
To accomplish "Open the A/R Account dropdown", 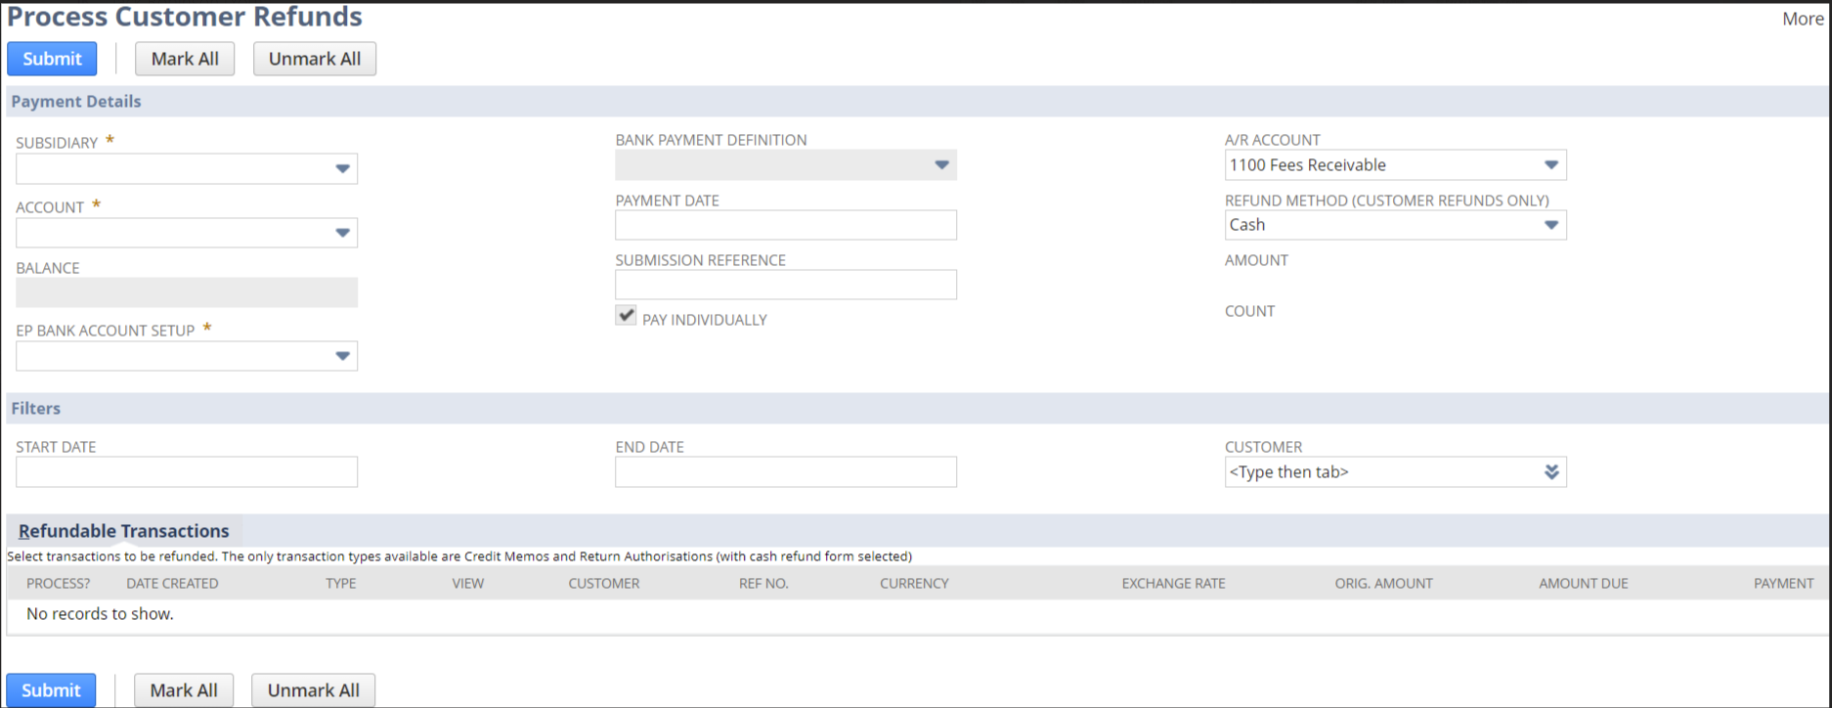I will [x=1550, y=165].
